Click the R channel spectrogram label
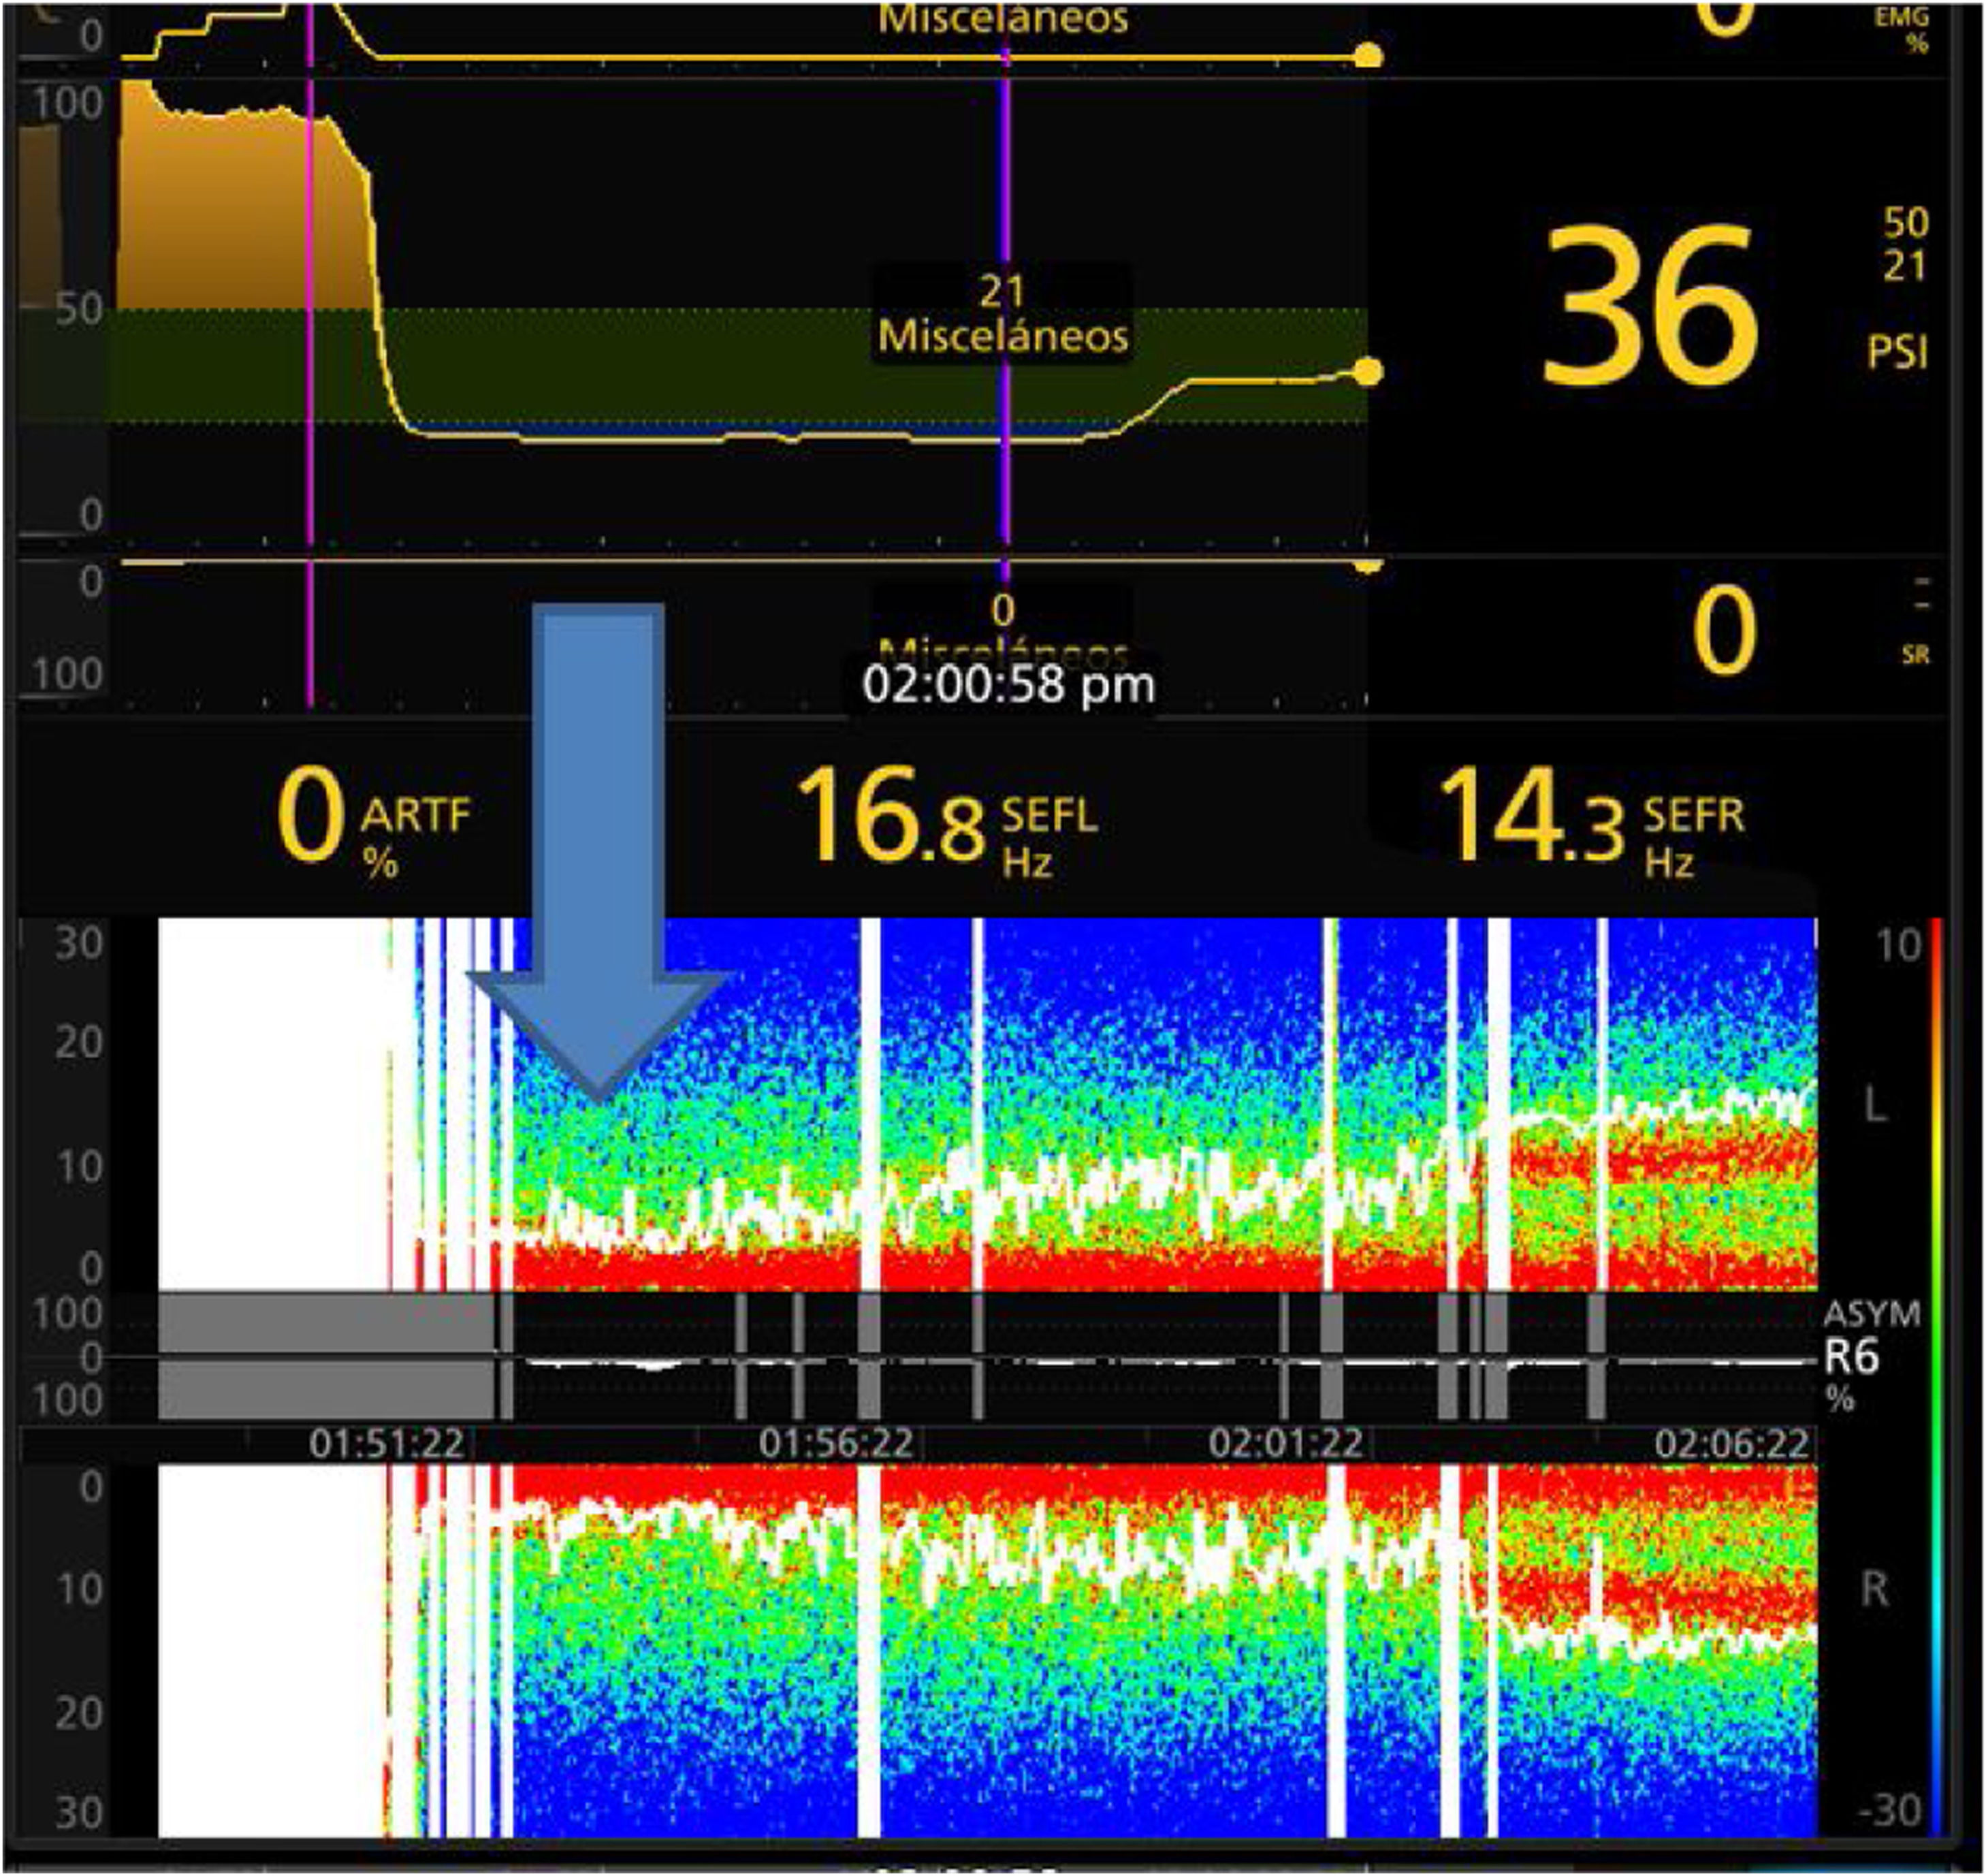This screenshot has width=1986, height=1876. click(1875, 1588)
